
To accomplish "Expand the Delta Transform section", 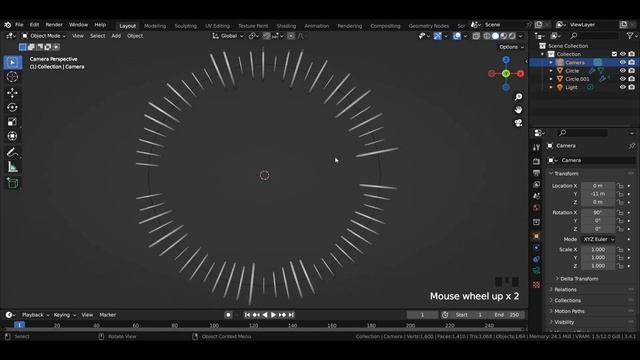I will pyautogui.click(x=579, y=278).
